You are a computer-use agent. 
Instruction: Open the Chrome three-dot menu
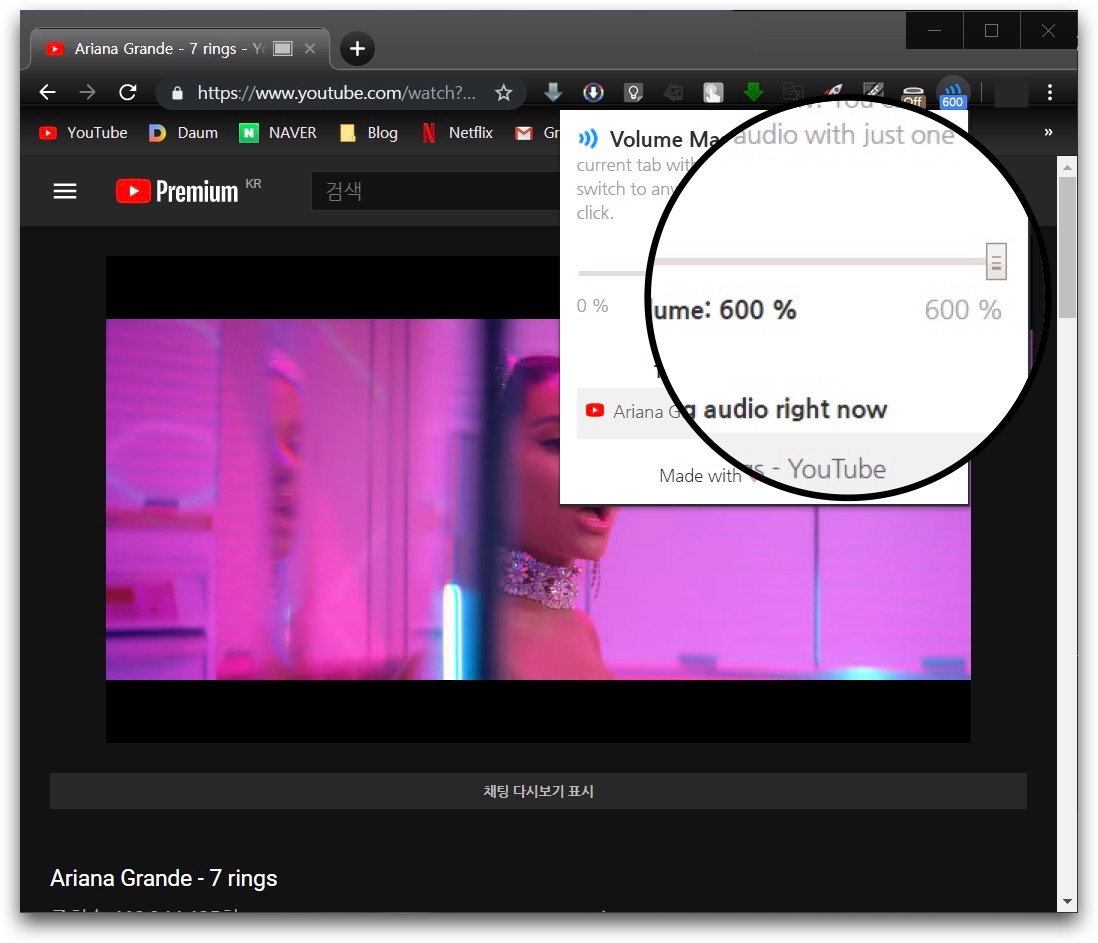coord(1049,92)
